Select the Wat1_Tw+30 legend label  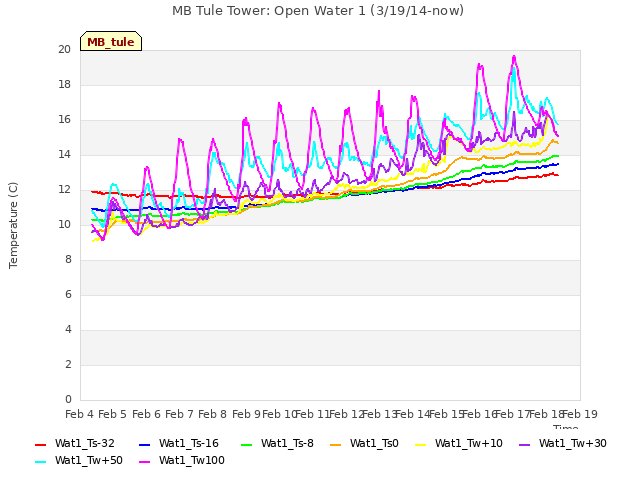pos(572,444)
